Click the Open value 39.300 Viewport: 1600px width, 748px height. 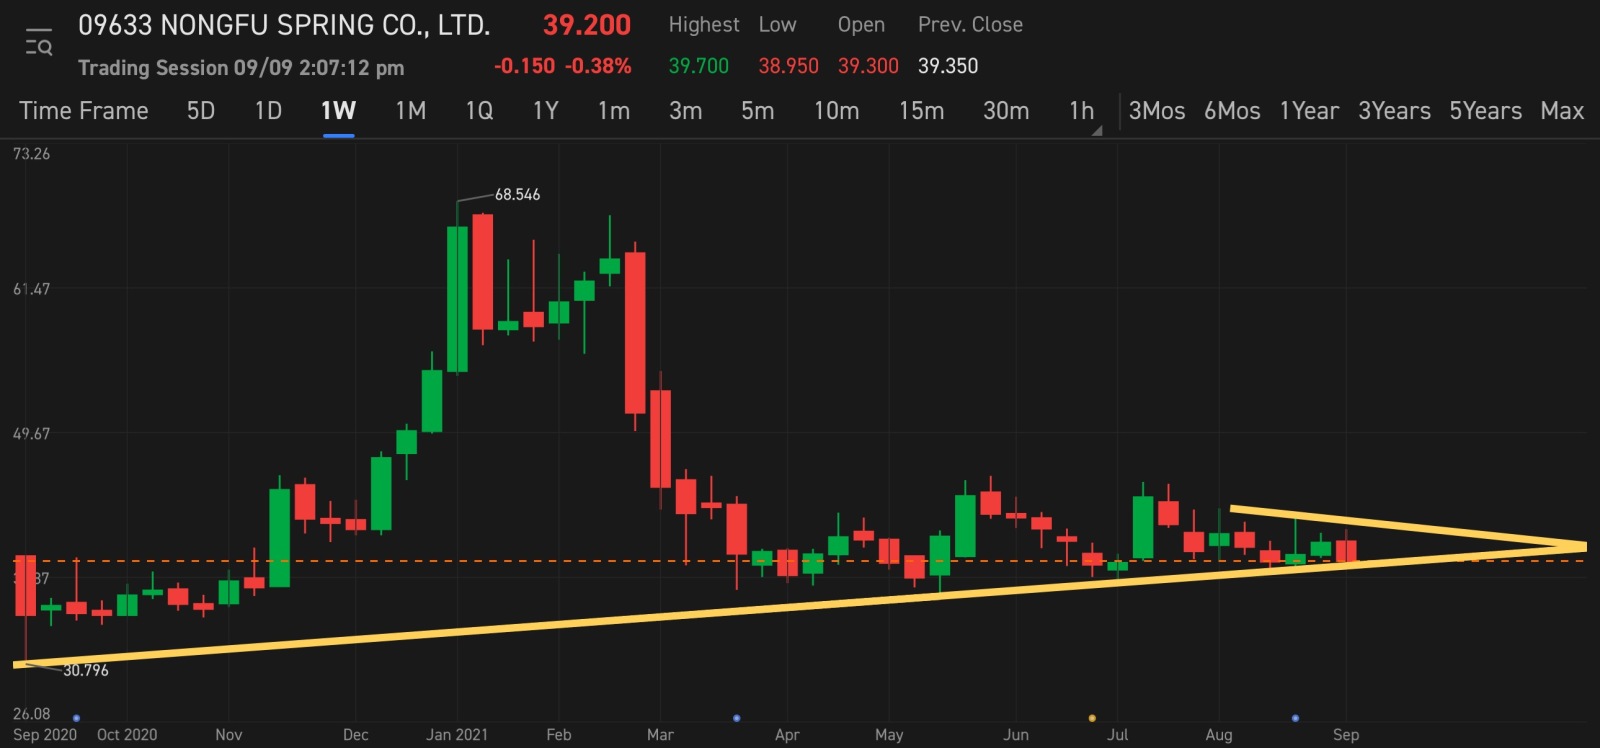868,66
